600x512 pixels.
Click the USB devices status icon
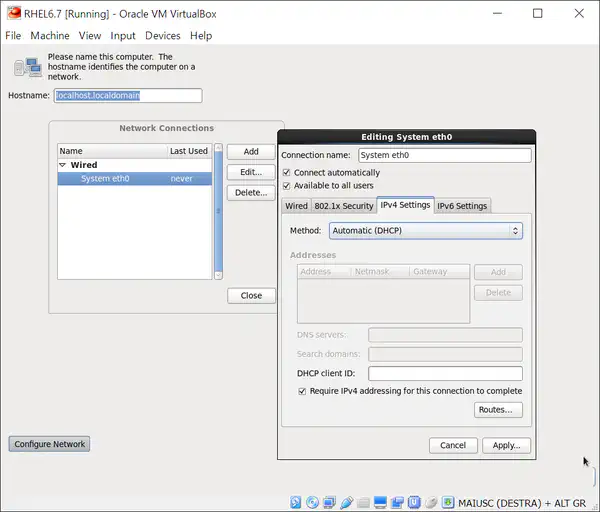coord(346,502)
